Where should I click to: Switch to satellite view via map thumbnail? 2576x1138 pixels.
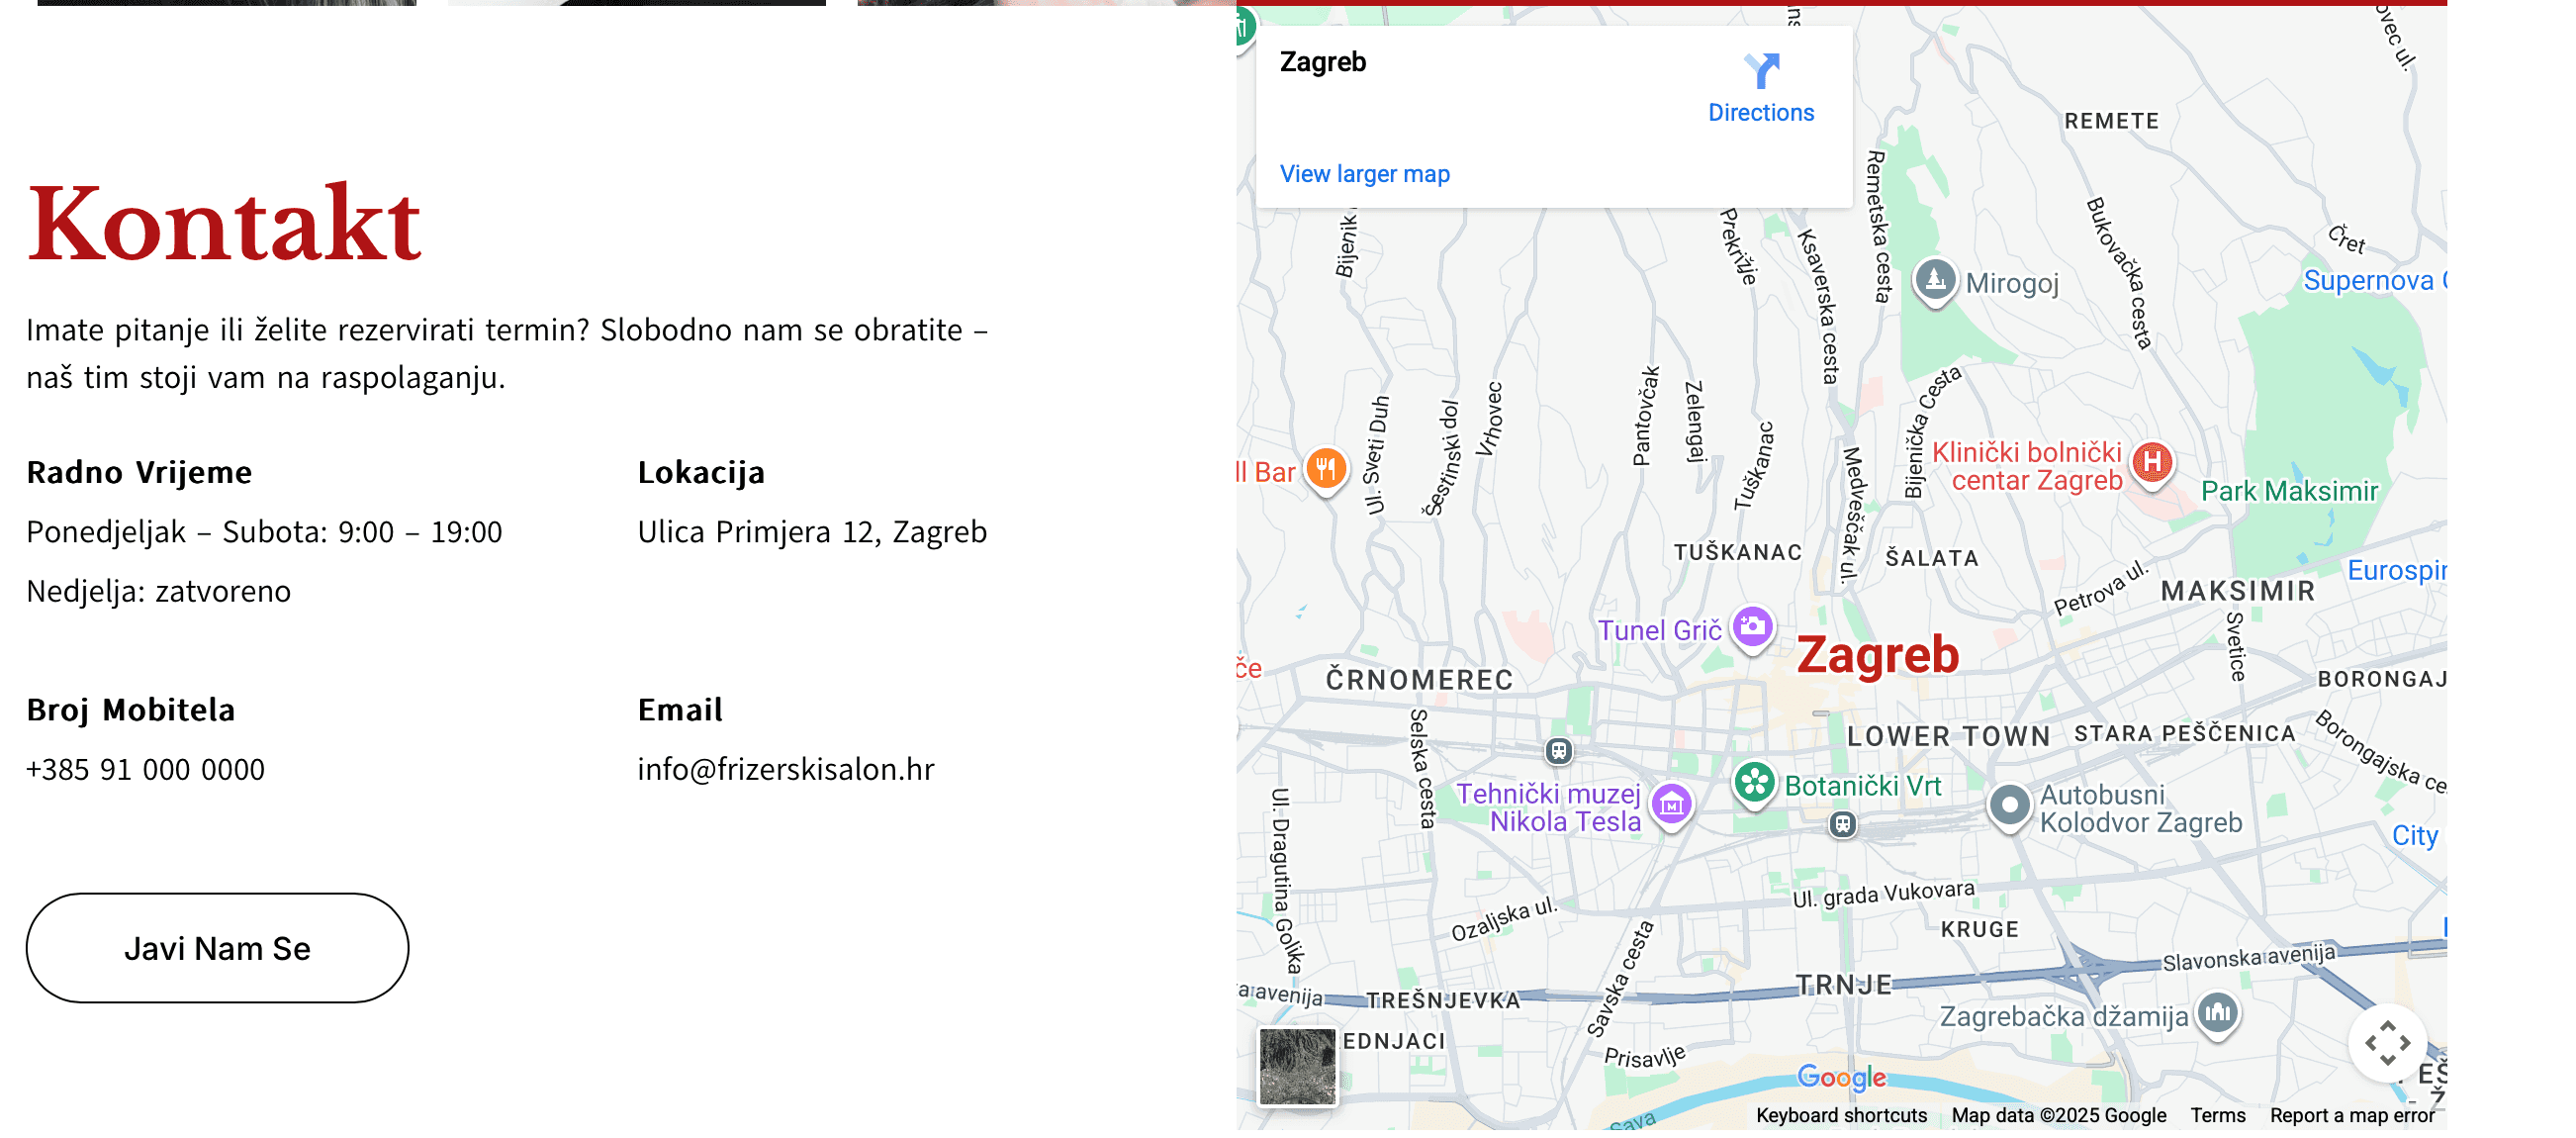1297,1069
